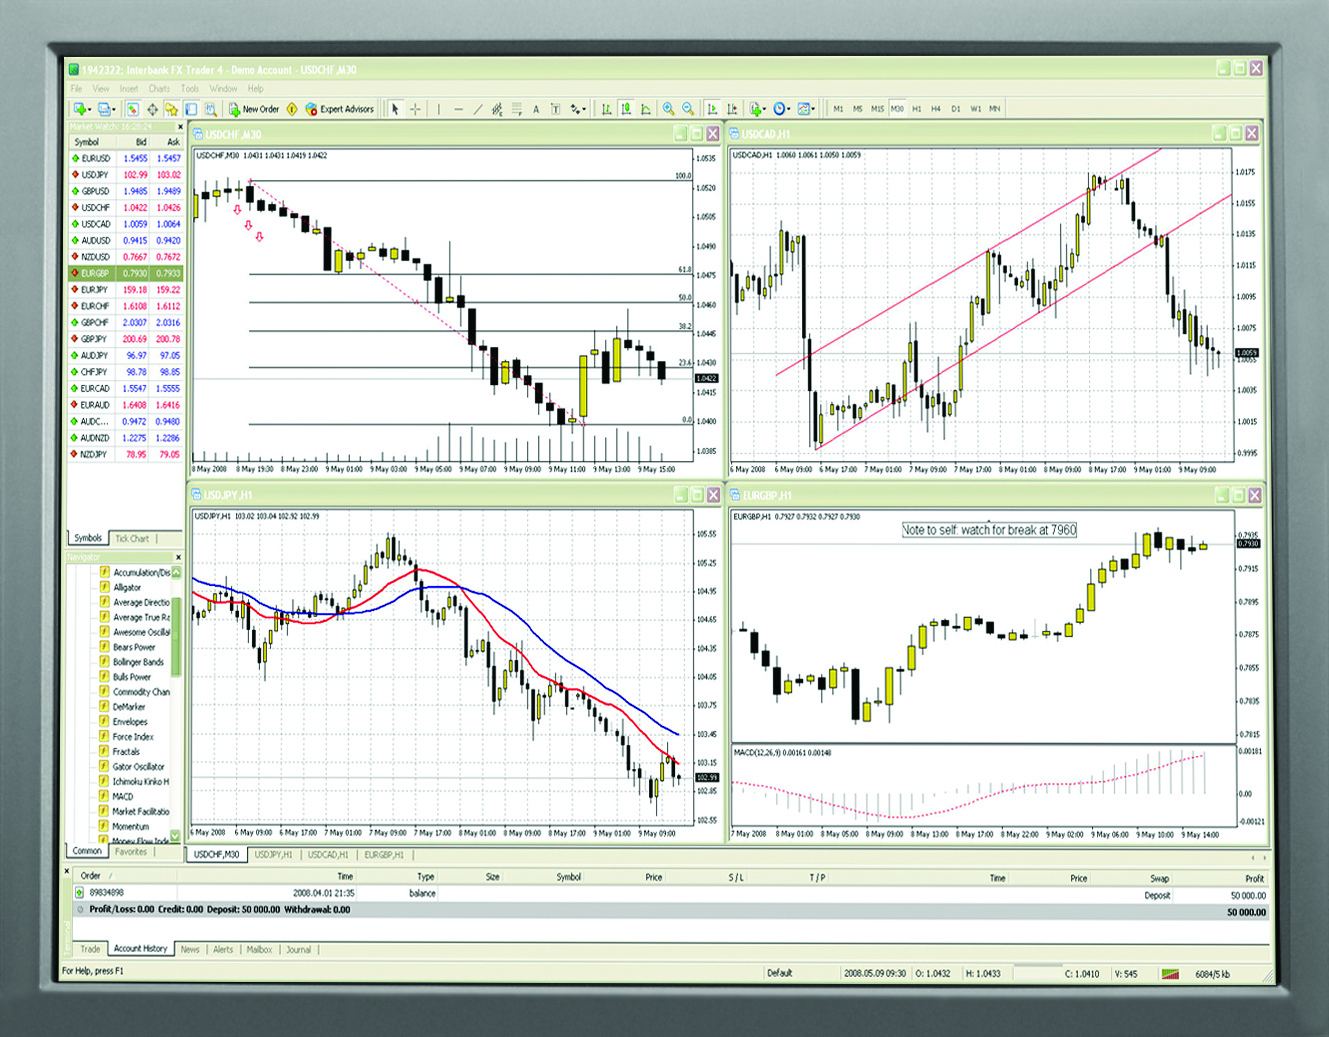The image size is (1329, 1037).
Task: Zoom out on the chart
Action: [x=688, y=109]
